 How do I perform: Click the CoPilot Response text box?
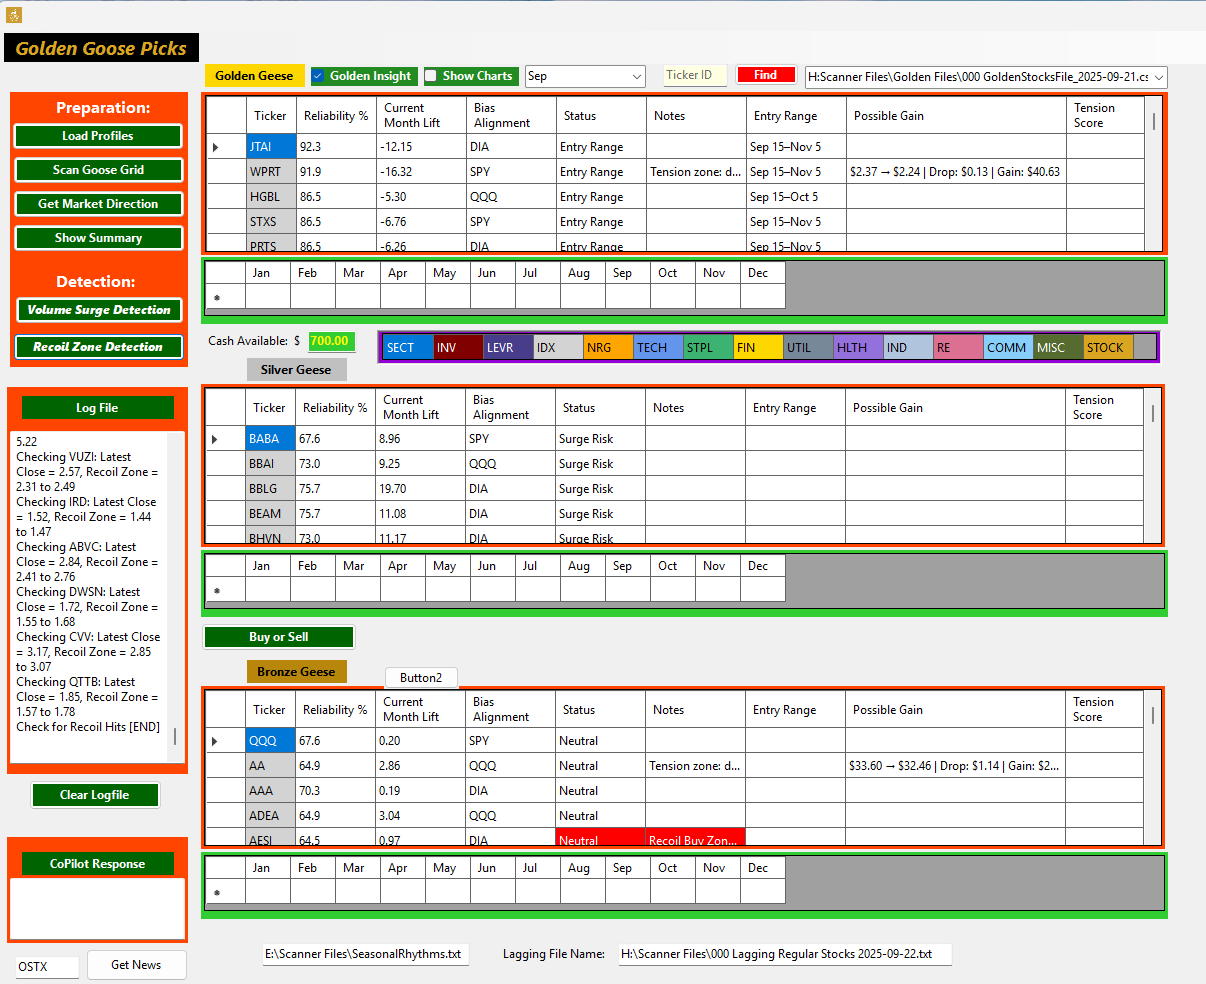(x=97, y=908)
